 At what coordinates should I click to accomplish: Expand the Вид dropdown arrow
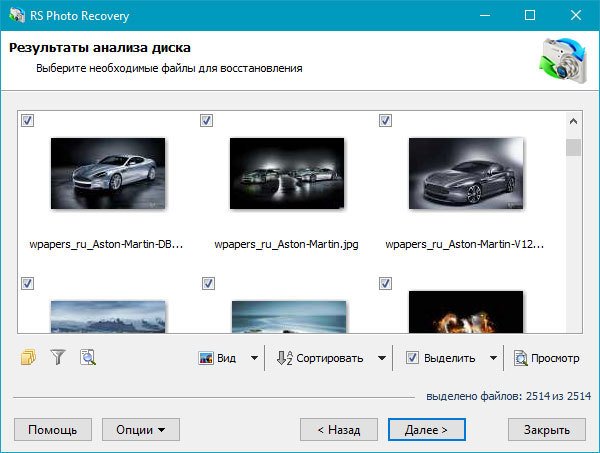tap(254, 358)
